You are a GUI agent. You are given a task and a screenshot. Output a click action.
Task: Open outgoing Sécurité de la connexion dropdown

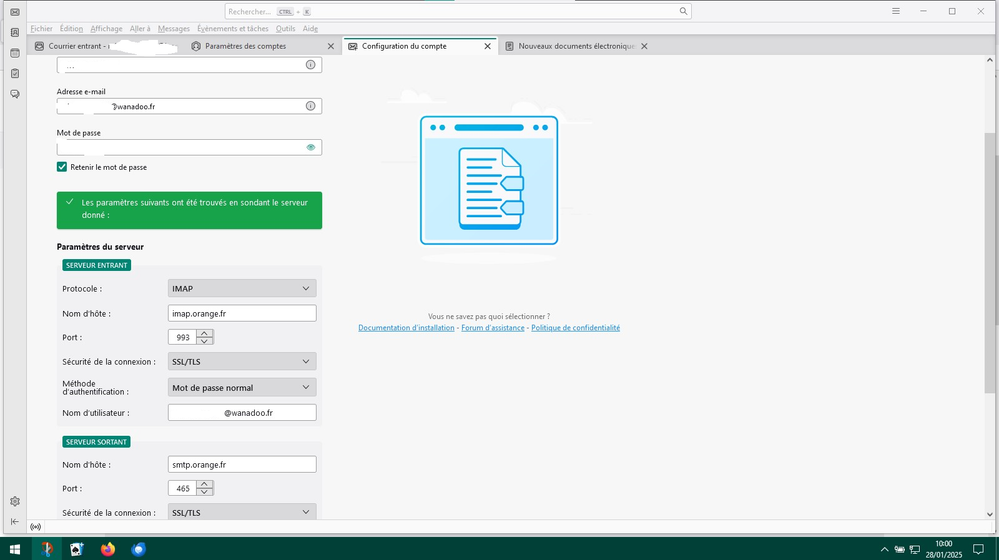[242, 512]
